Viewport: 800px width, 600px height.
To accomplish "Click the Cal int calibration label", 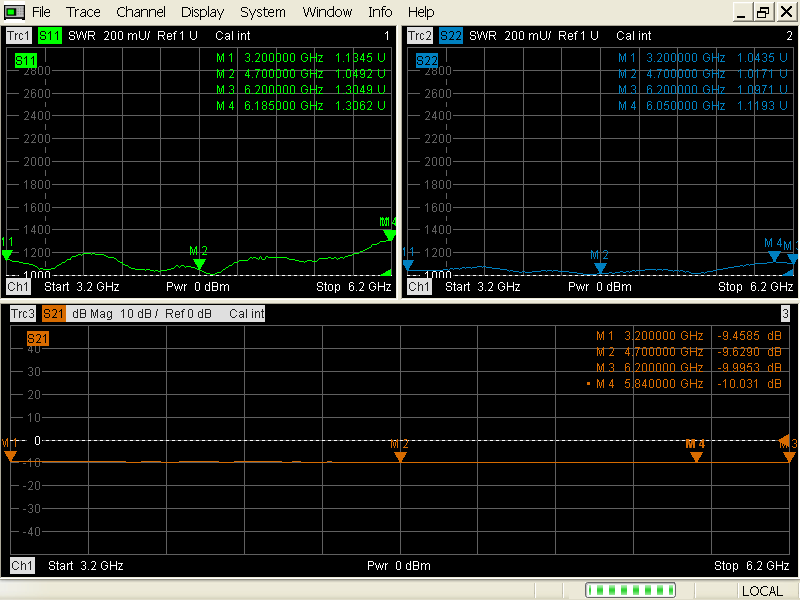I will tap(231, 35).
